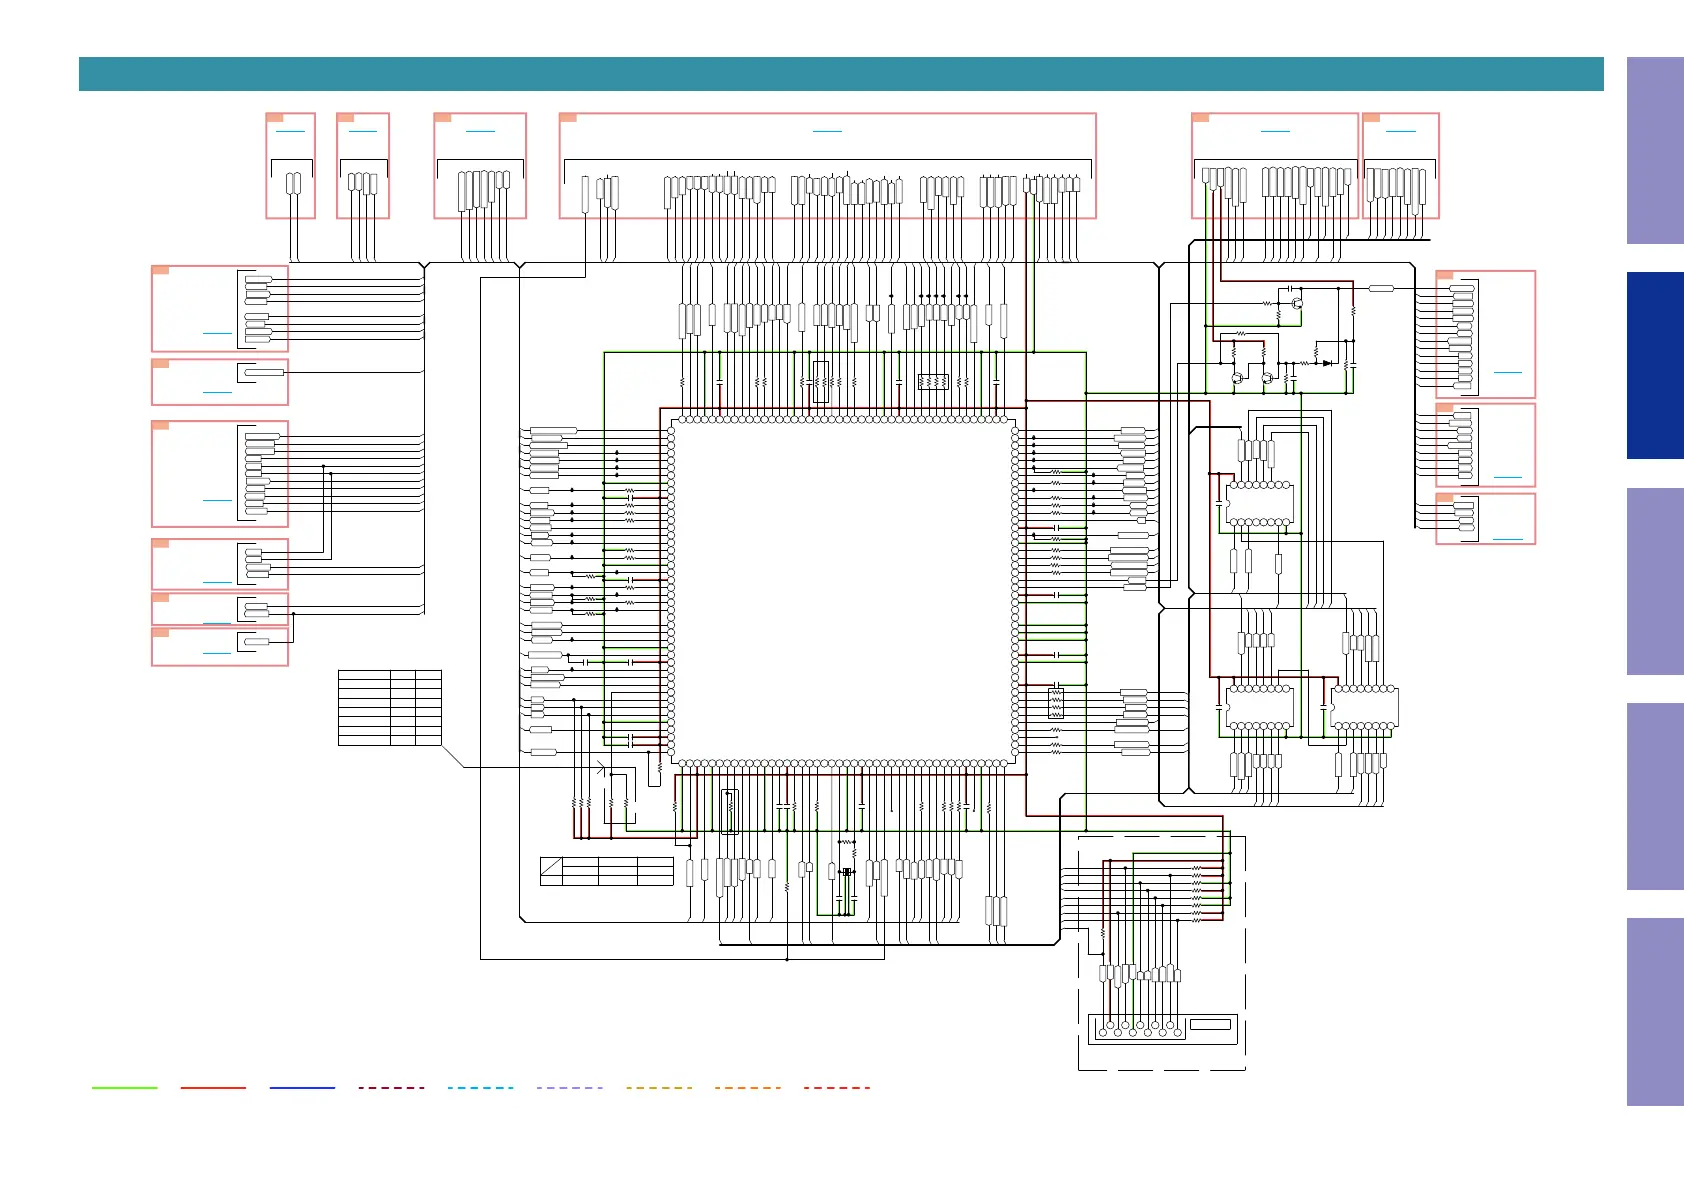This screenshot has width=1684, height=1191.
Task: Follow the link in the lowest right-side connector box
Action: pyautogui.click(x=1507, y=539)
